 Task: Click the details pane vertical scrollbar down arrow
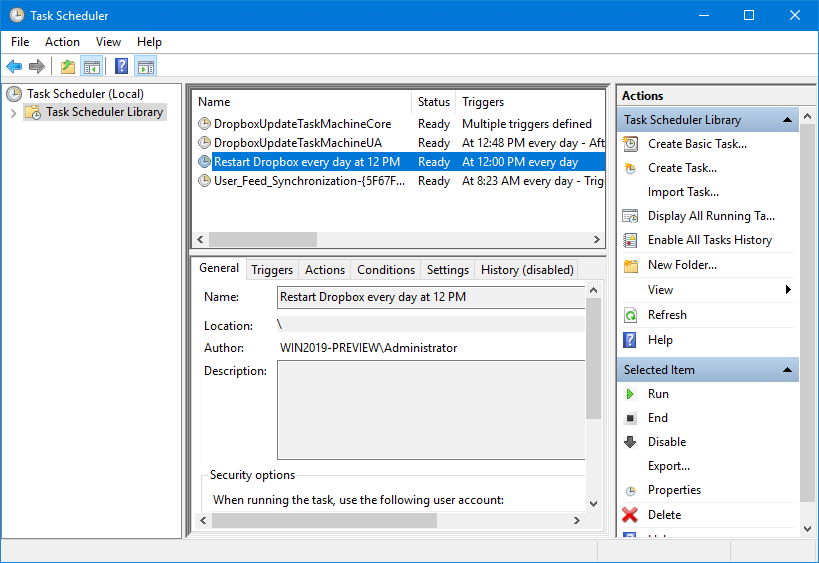point(593,503)
